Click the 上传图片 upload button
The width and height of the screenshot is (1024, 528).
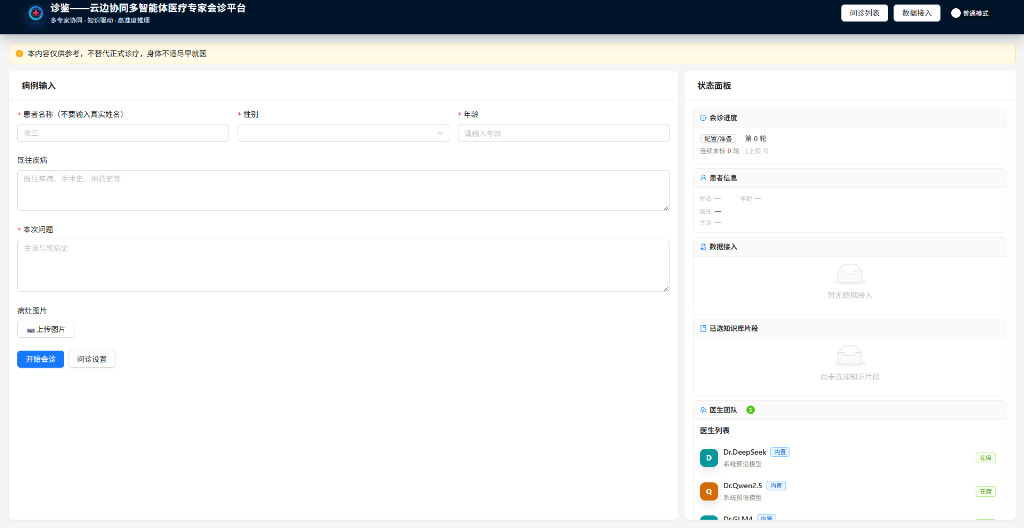point(46,329)
